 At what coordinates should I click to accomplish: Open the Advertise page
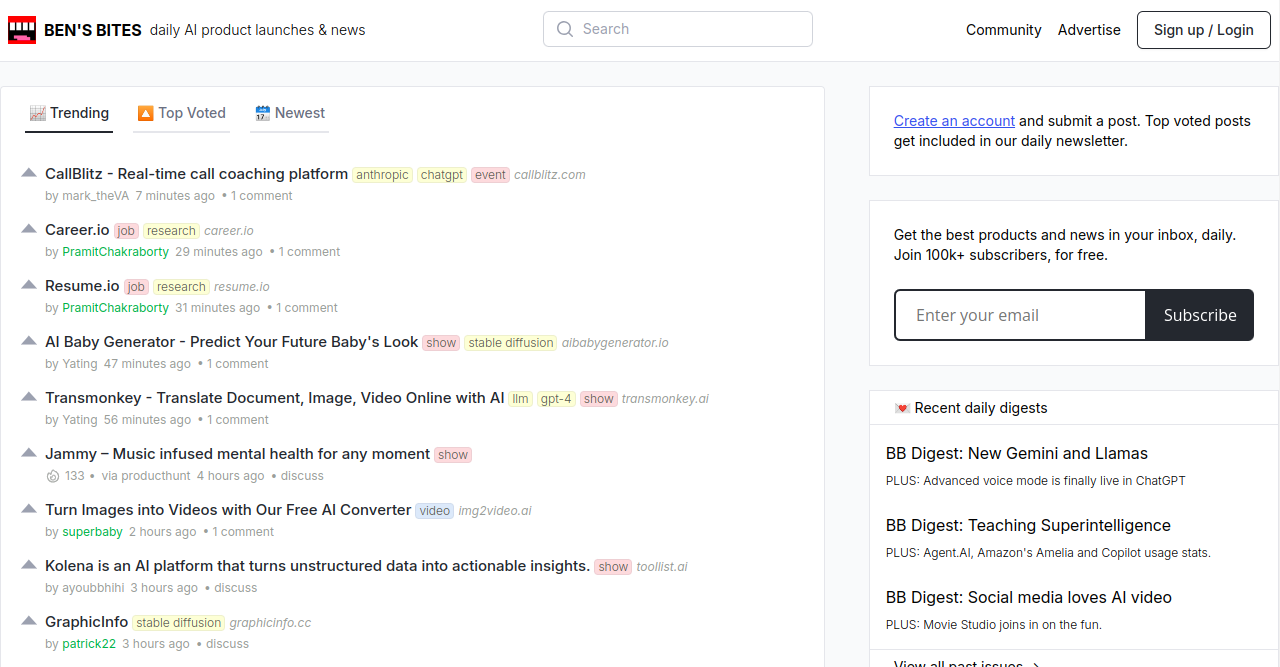[x=1089, y=30]
